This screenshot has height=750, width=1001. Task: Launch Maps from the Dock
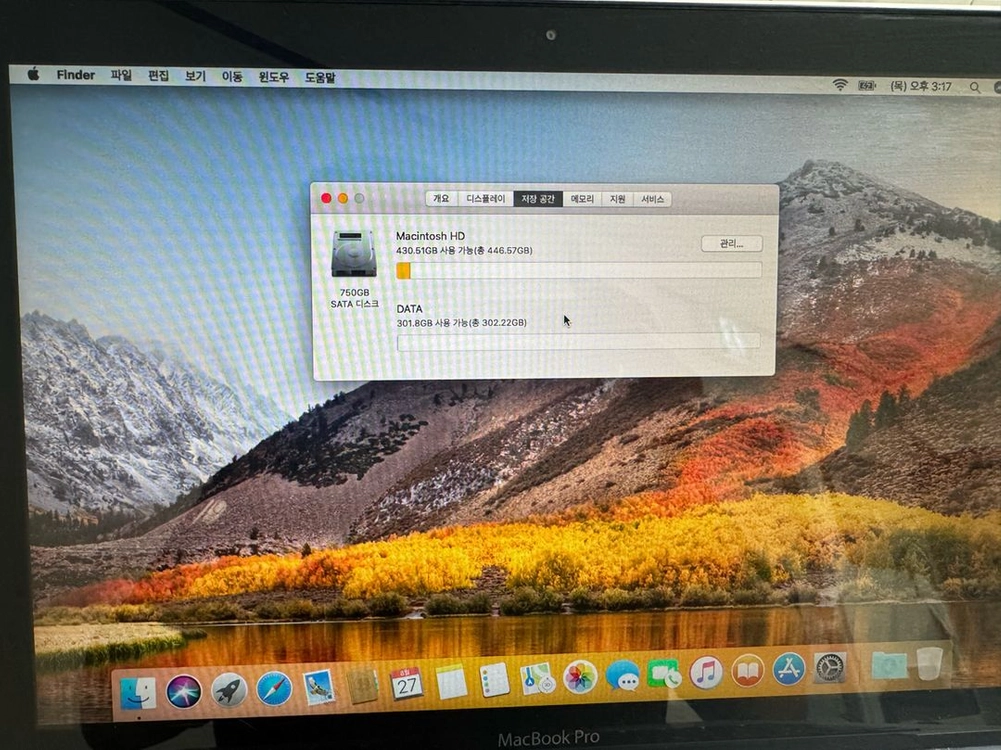coord(537,679)
